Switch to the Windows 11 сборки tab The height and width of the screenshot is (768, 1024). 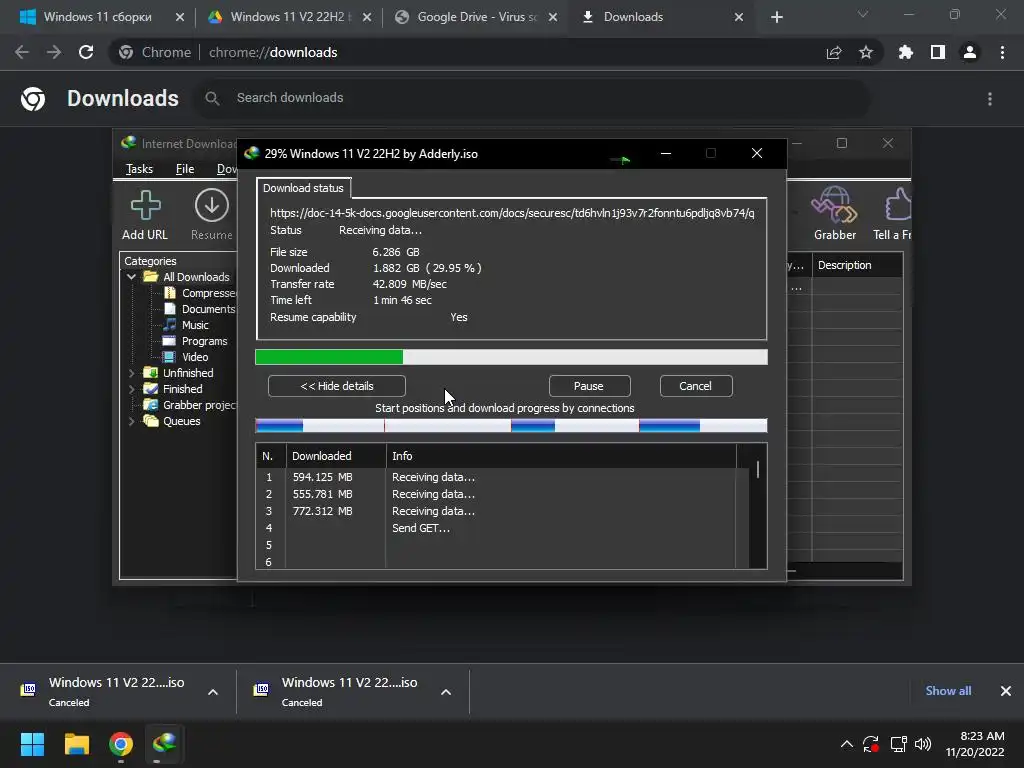97,17
